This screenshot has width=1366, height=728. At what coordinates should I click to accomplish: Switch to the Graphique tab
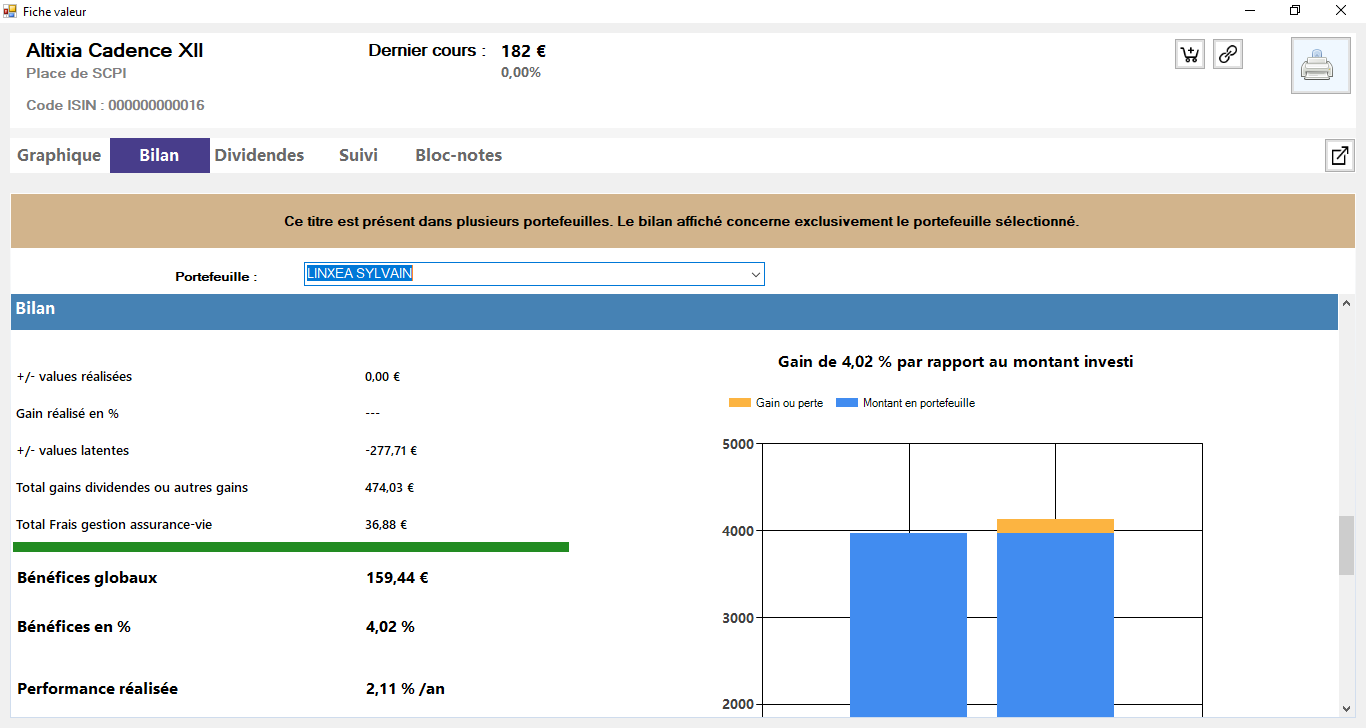tap(59, 156)
